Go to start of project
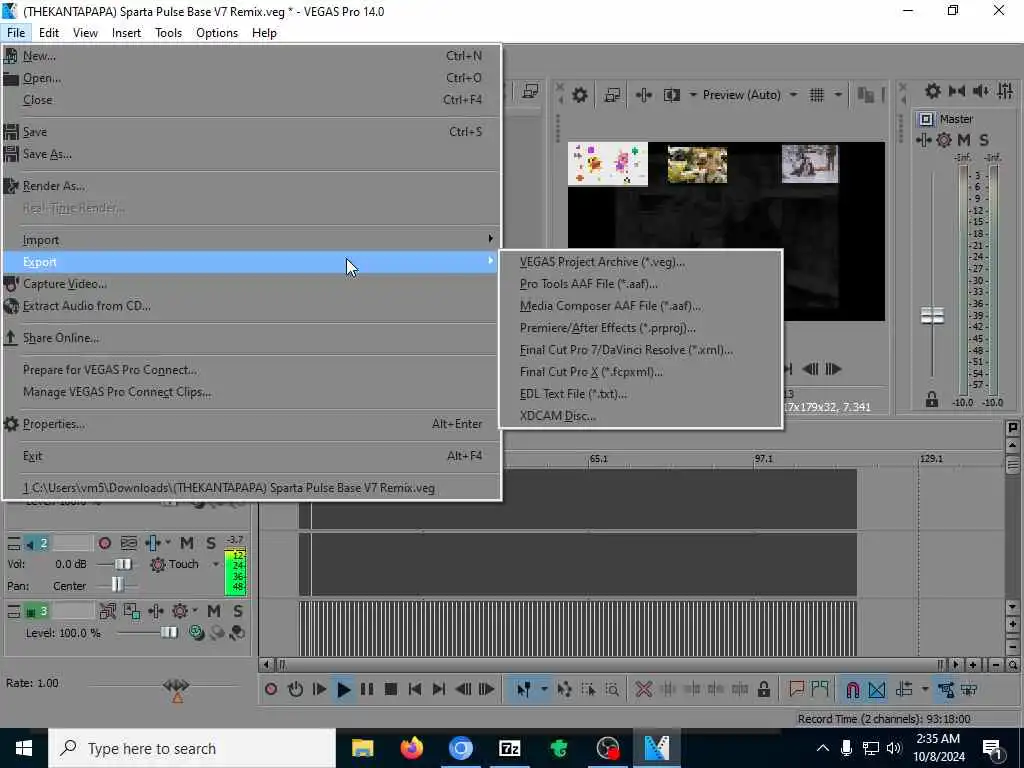The width and height of the screenshot is (1024, 768). pyautogui.click(x=415, y=689)
